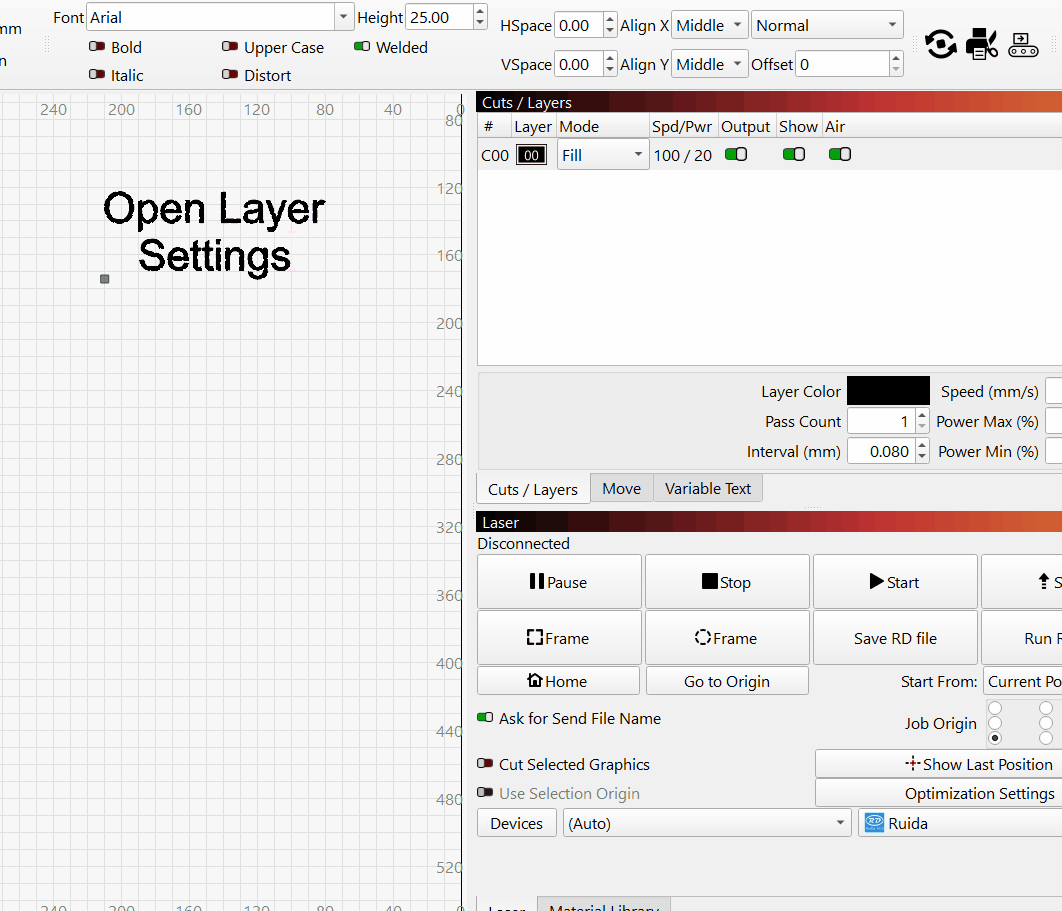Increase Pass Count with up arrow

[x=922, y=415]
